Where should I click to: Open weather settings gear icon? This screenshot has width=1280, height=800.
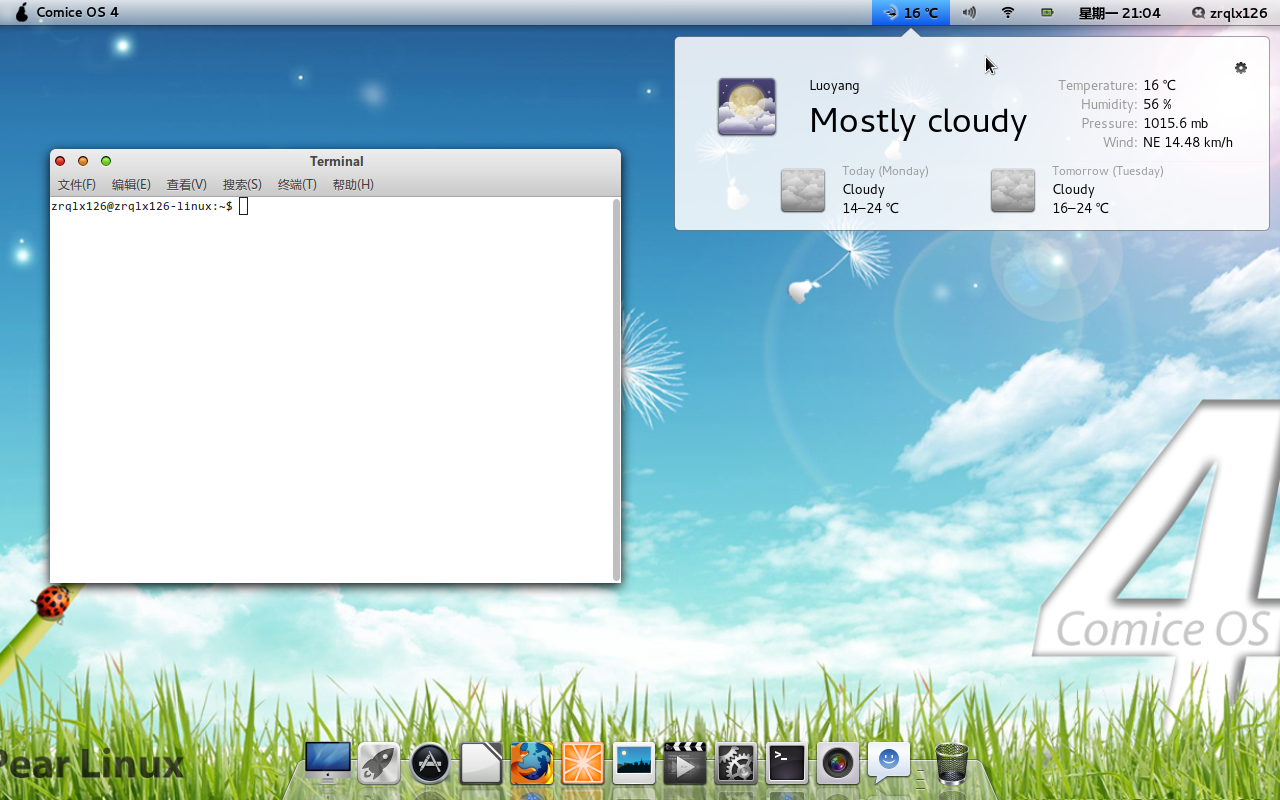[1241, 68]
